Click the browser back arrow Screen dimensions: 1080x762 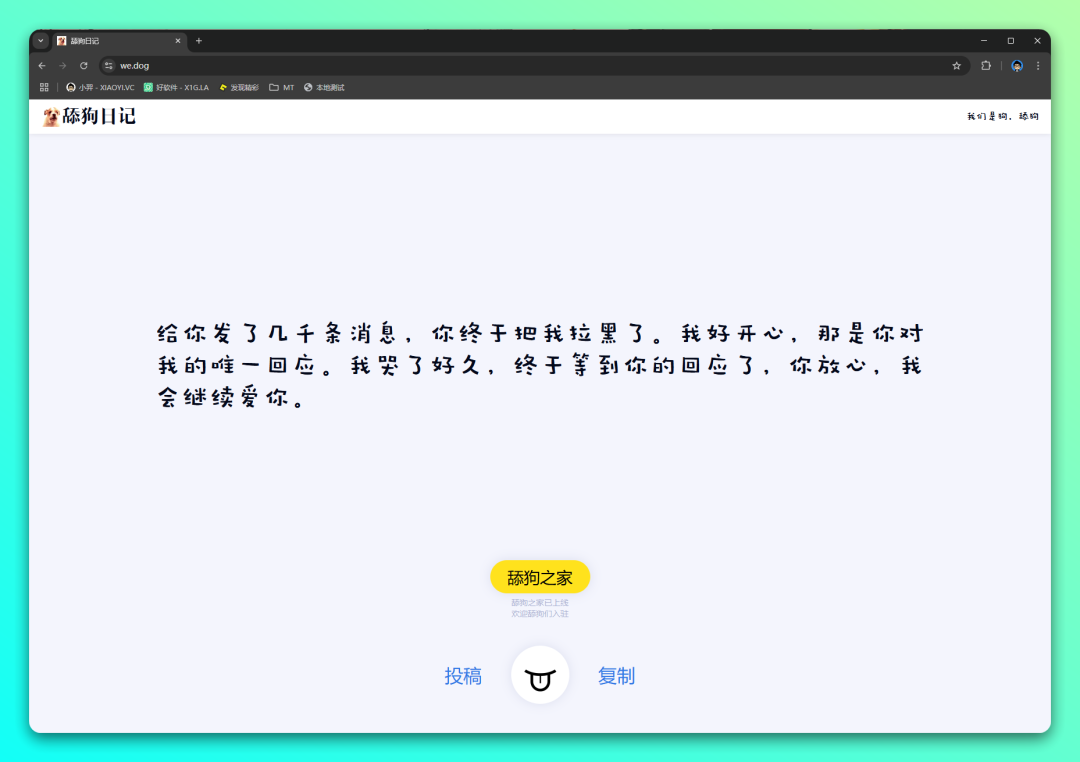(x=42, y=65)
